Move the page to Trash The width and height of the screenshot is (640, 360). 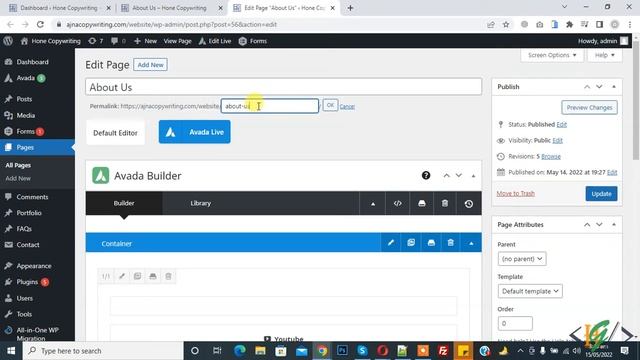pos(516,193)
